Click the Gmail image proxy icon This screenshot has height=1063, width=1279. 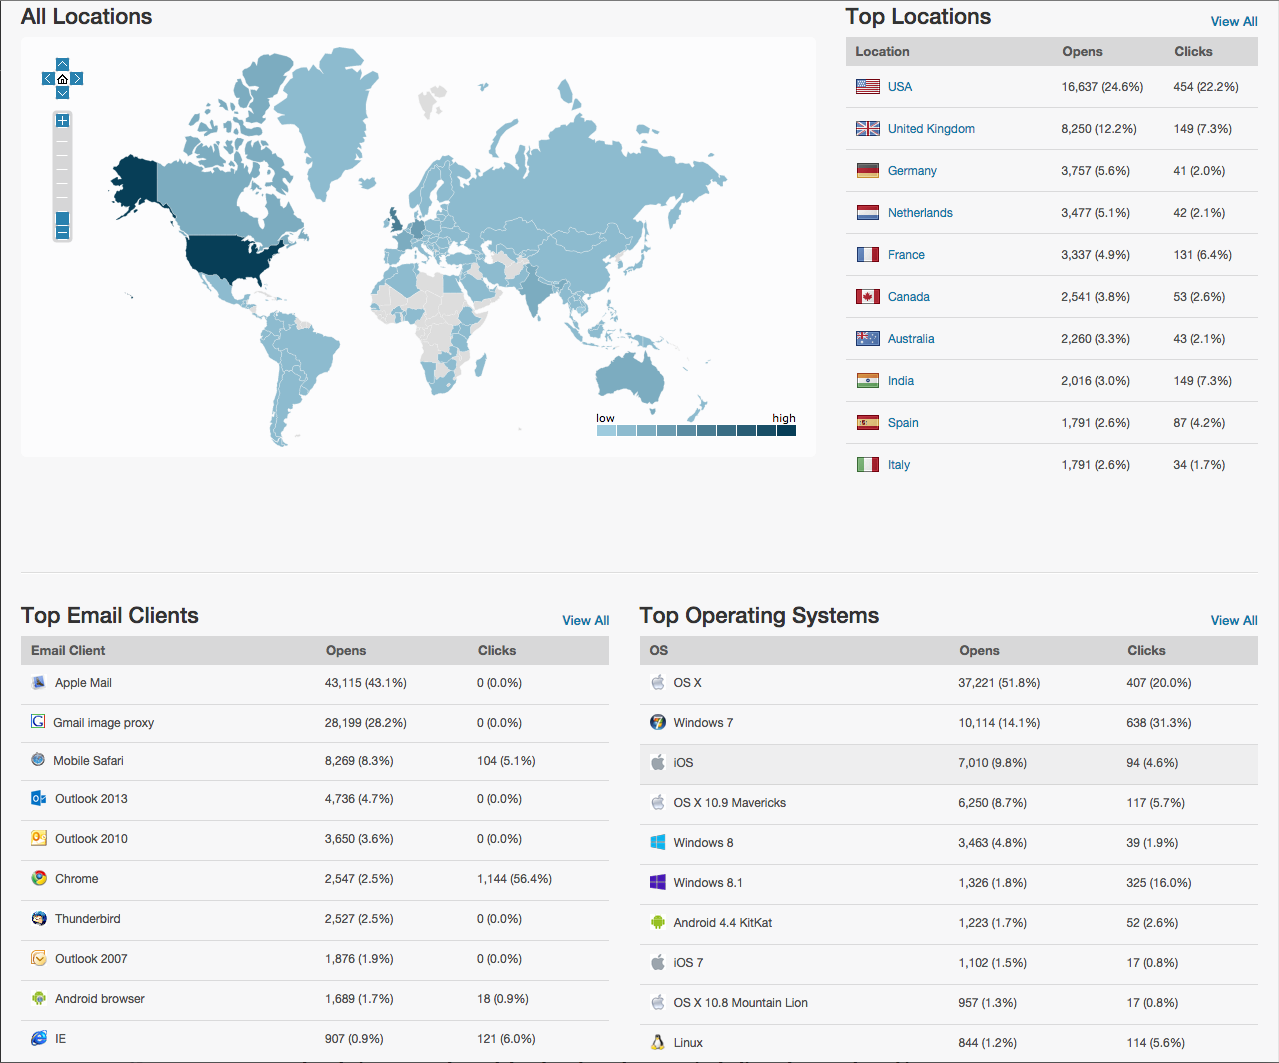point(38,721)
